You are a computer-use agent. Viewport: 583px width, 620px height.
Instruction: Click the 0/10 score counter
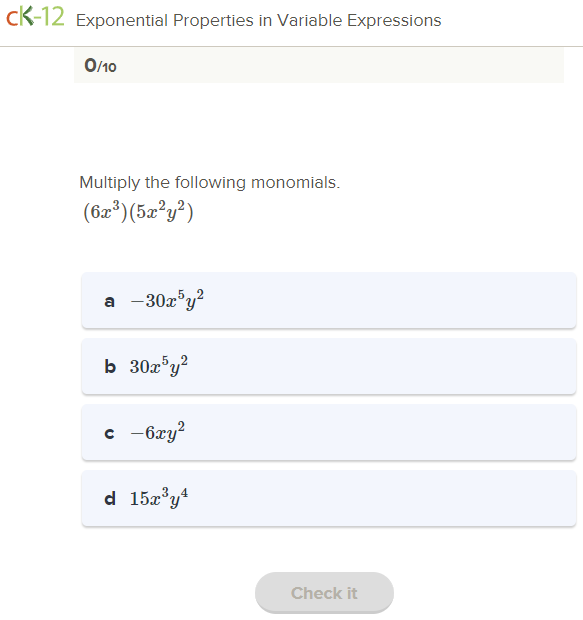(100, 66)
